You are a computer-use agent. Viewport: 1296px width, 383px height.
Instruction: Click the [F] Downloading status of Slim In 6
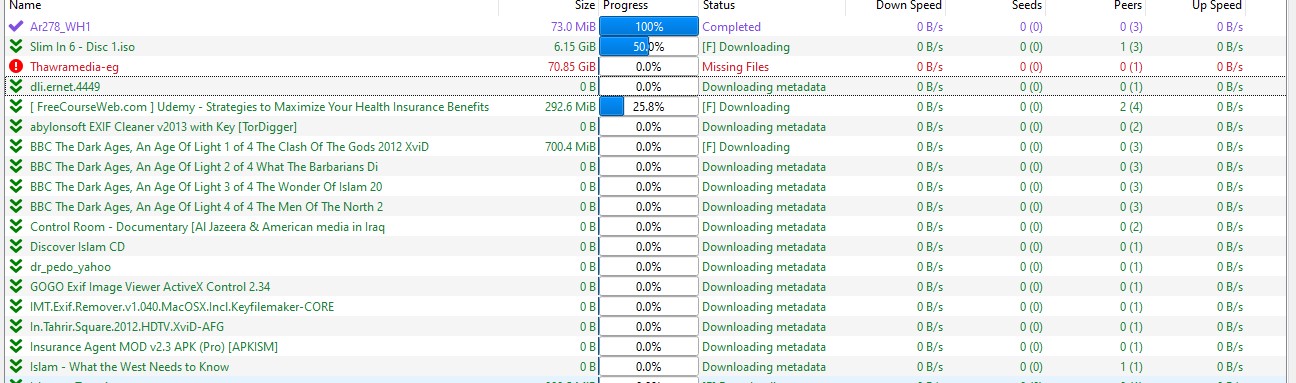[745, 46]
